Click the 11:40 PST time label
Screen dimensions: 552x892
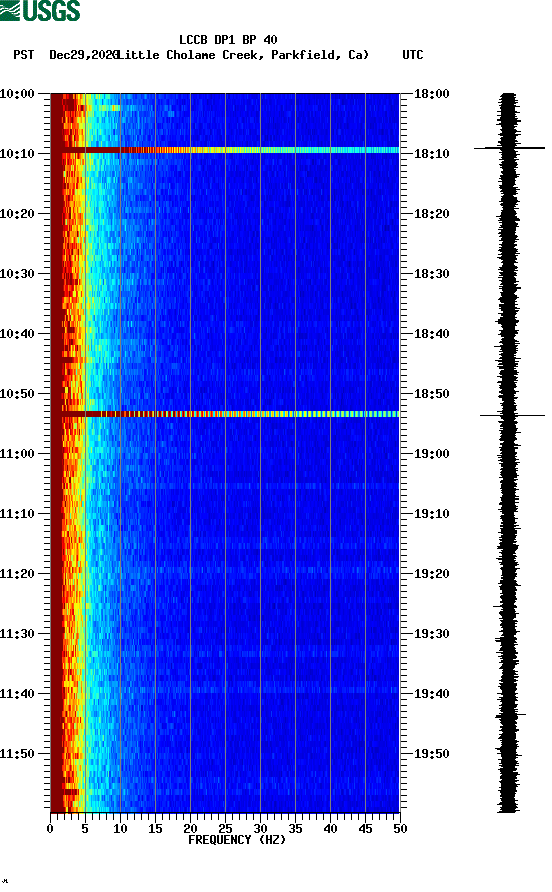point(17,693)
